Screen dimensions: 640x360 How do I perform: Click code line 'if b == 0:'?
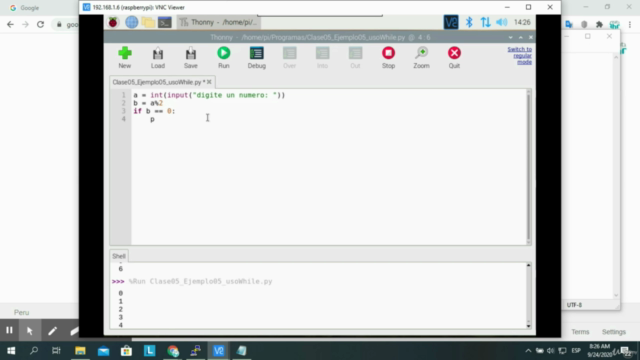[x=154, y=111]
